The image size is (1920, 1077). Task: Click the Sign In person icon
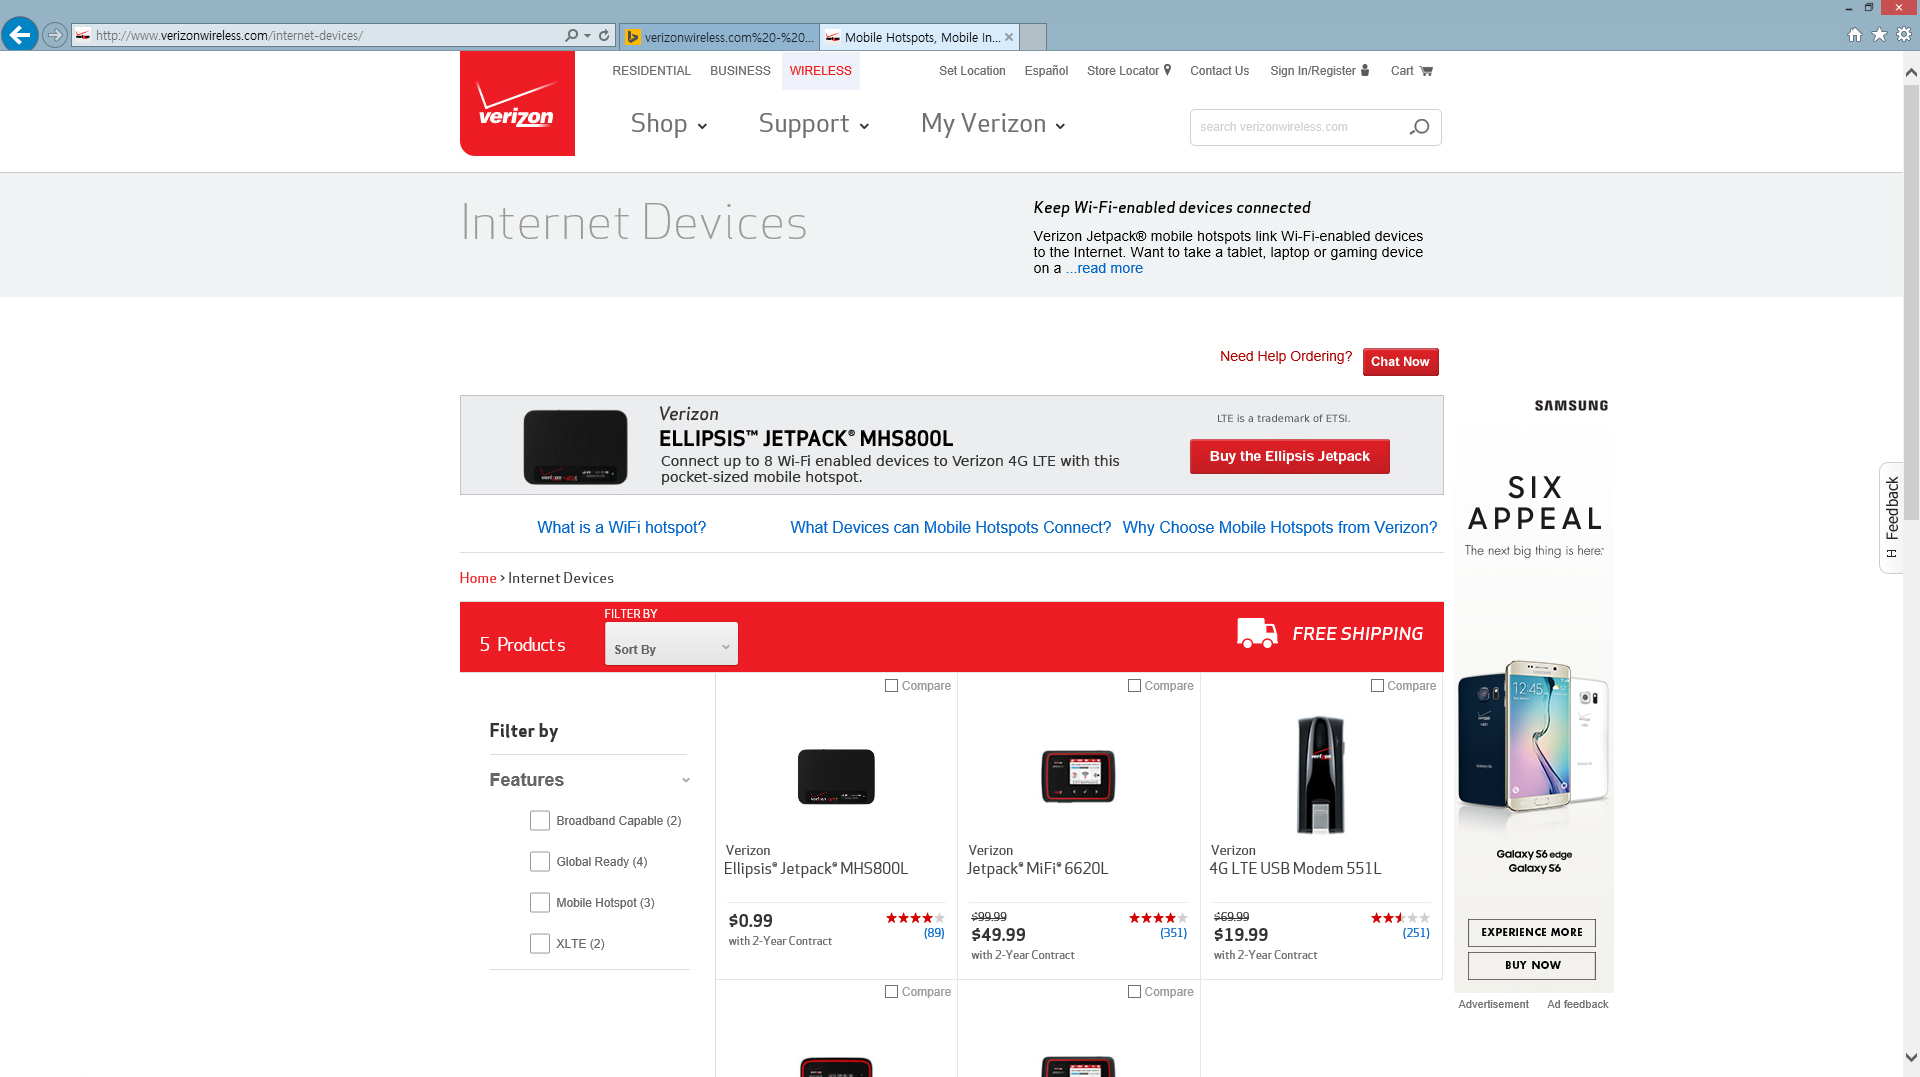tap(1365, 70)
